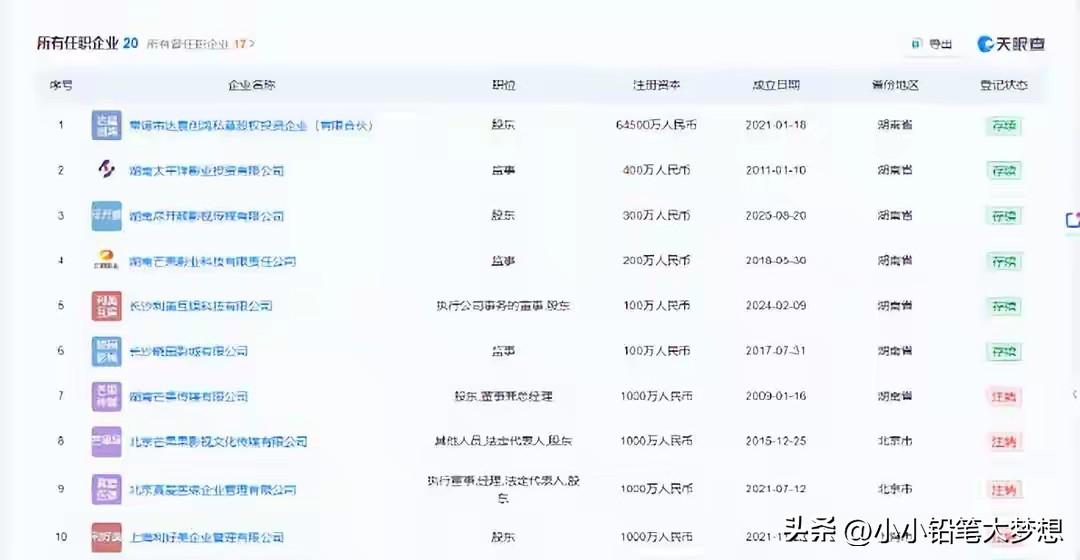Select the 所有任职企业 20 heading tab
This screenshot has height=560, width=1080.
[87, 43]
